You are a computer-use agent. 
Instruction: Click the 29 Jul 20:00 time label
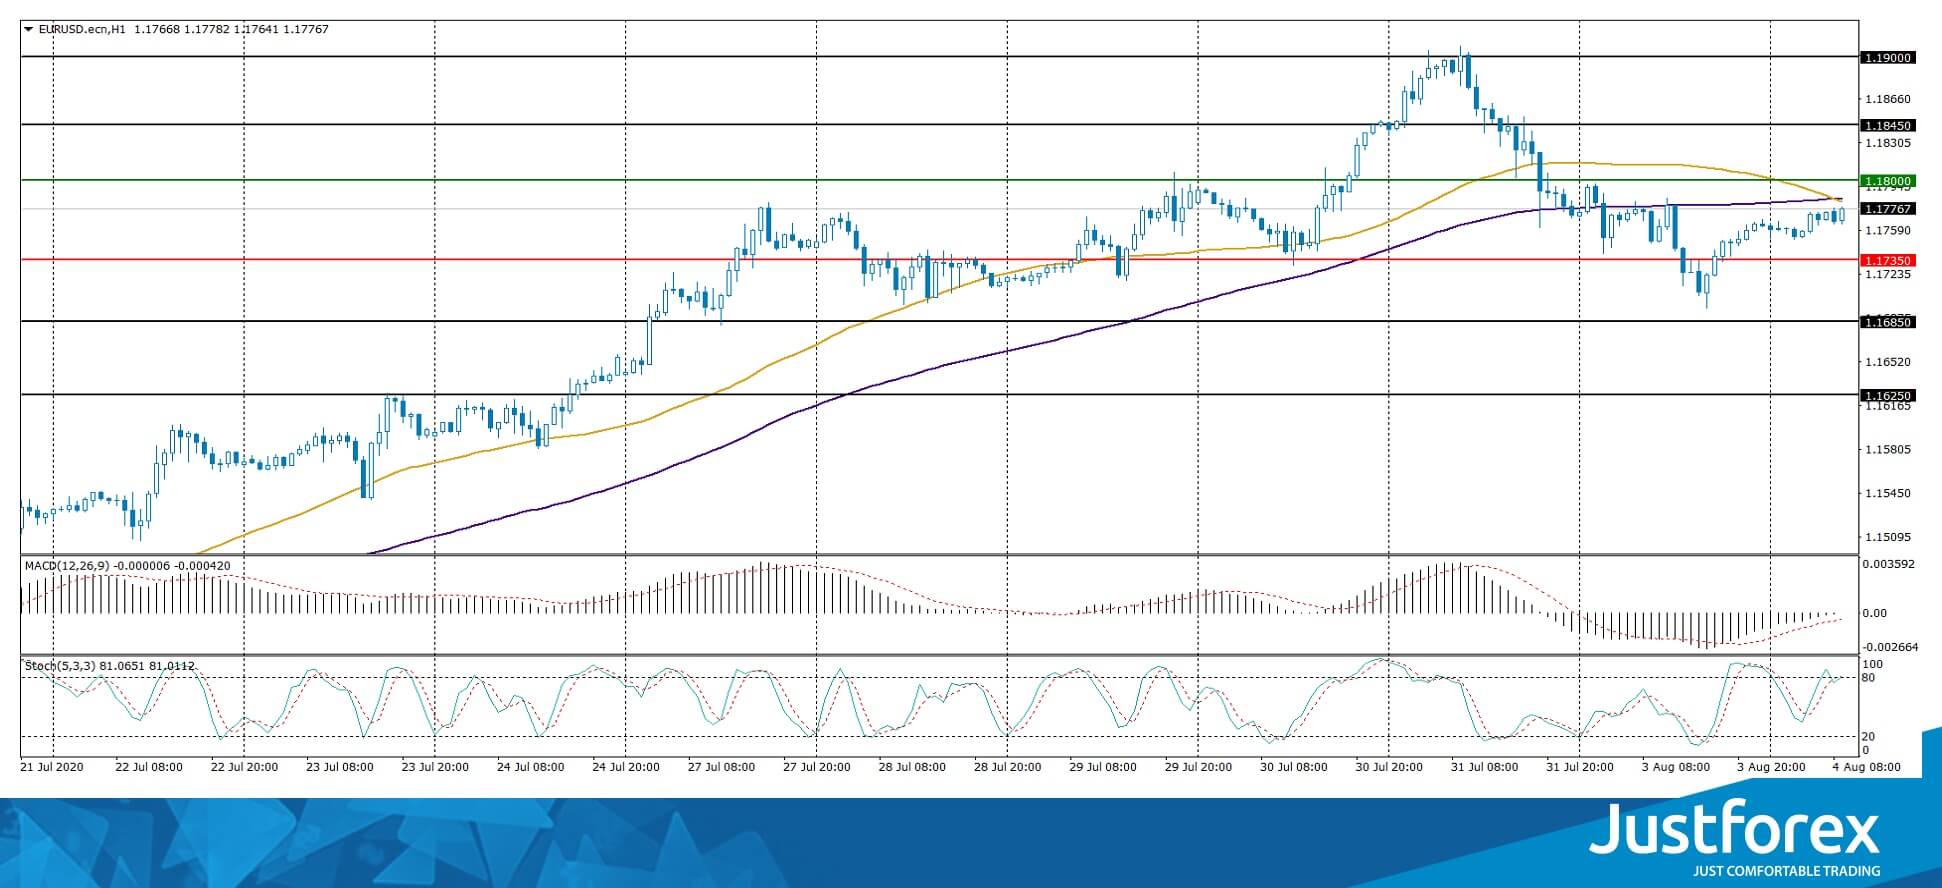(1199, 767)
